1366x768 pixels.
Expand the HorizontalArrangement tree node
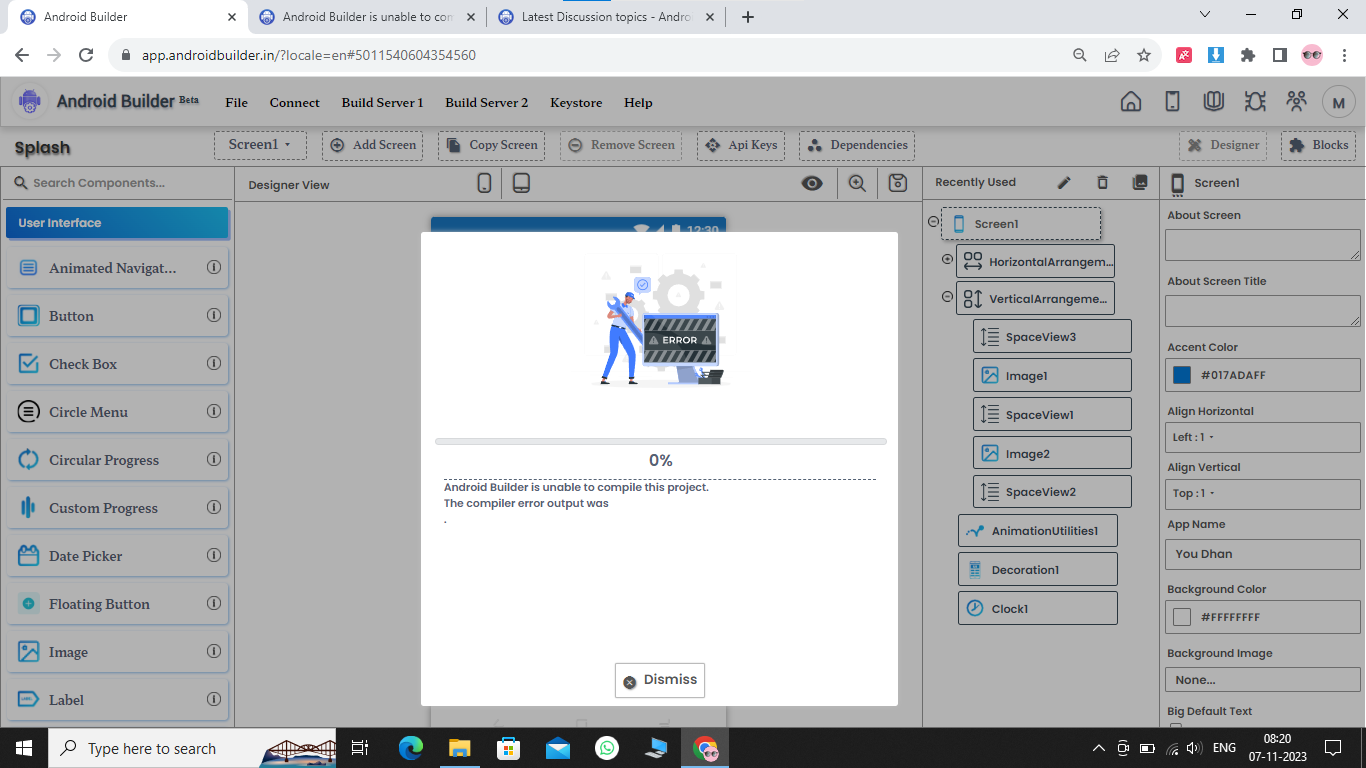[x=947, y=259]
